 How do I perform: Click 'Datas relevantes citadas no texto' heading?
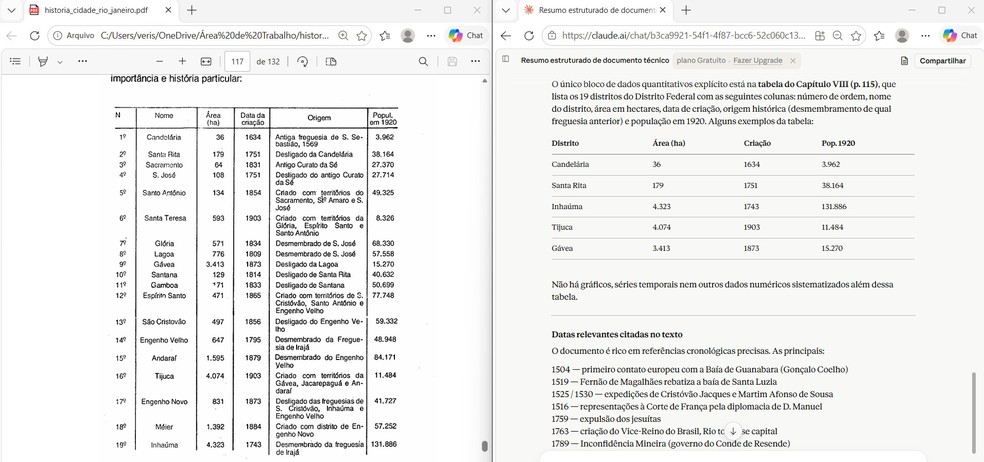(x=617, y=335)
